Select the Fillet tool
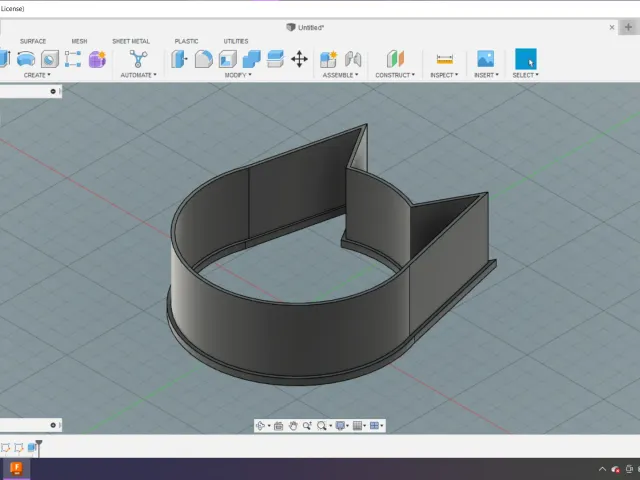Screen dimensions: 640x480 pos(203,59)
